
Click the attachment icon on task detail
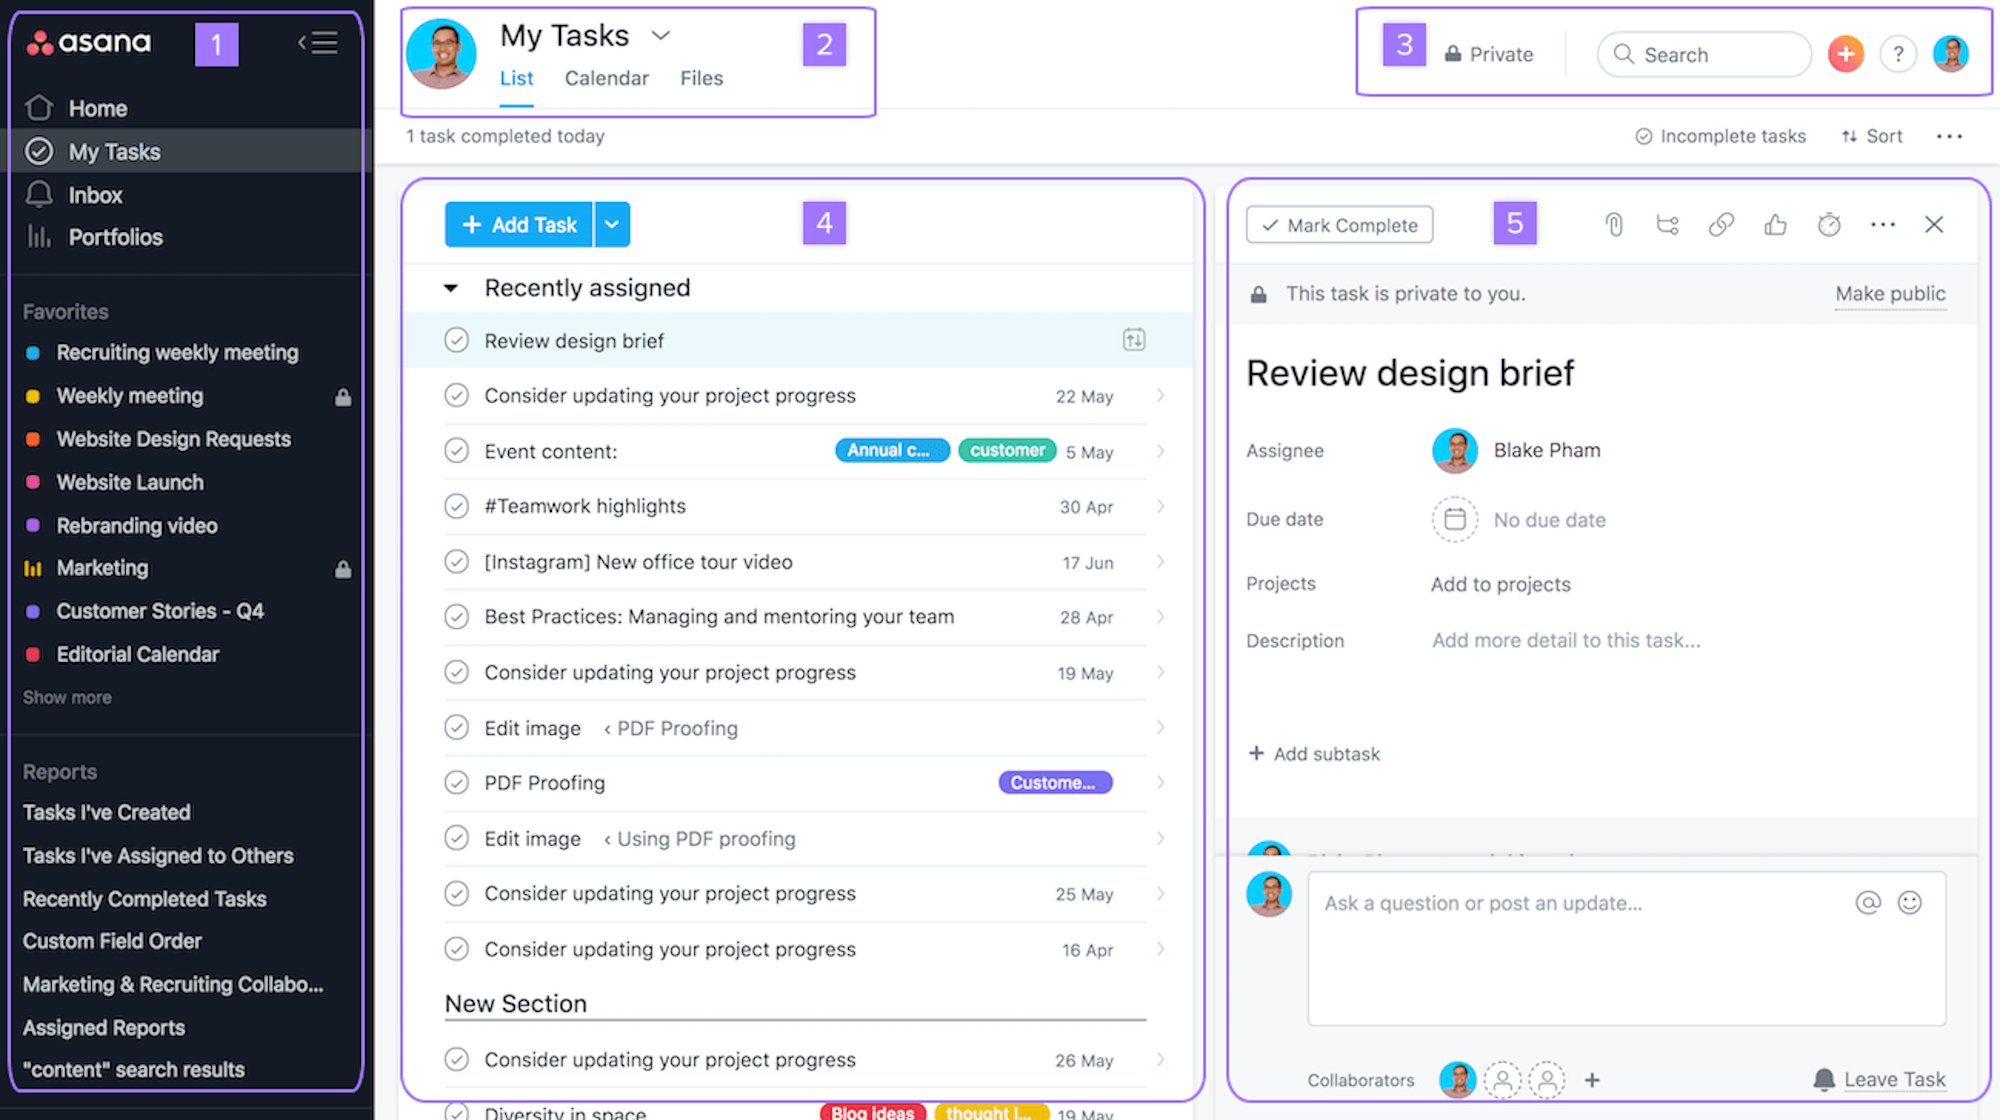point(1613,224)
